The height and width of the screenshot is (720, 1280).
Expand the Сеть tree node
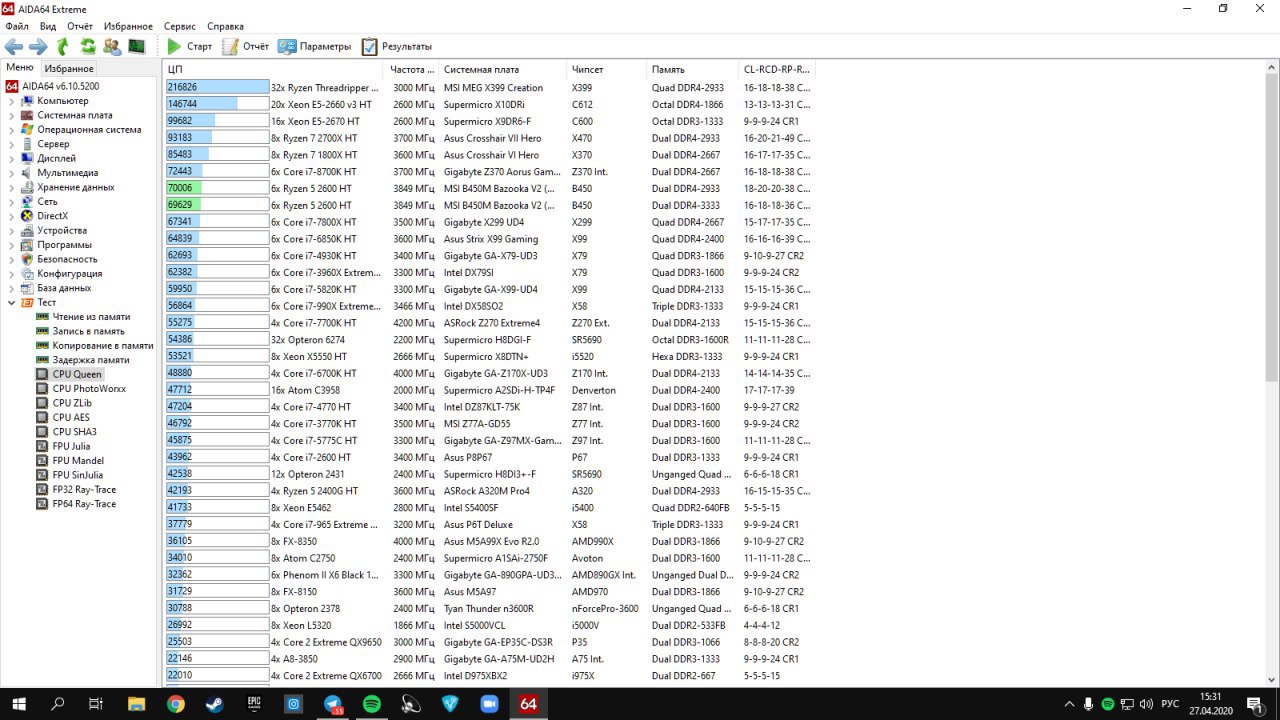click(11, 202)
